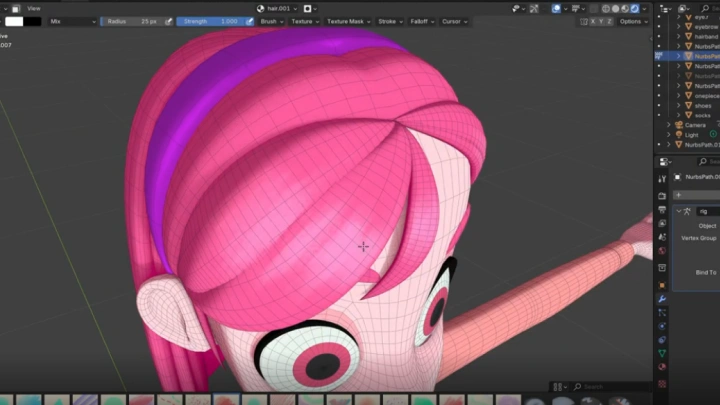720x405 pixels.
Task: Toggle Z axis symmetry
Action: pyautogui.click(x=609, y=22)
